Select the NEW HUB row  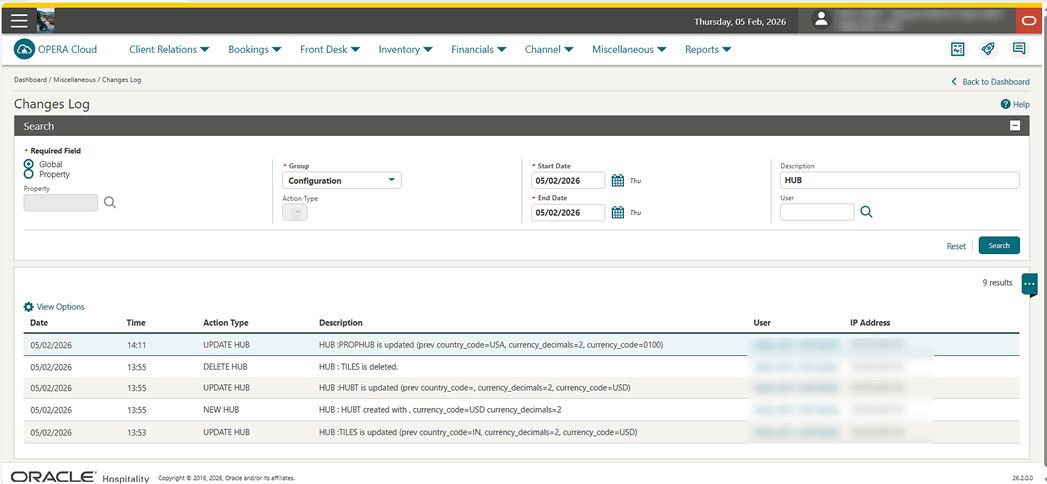[x=521, y=409]
